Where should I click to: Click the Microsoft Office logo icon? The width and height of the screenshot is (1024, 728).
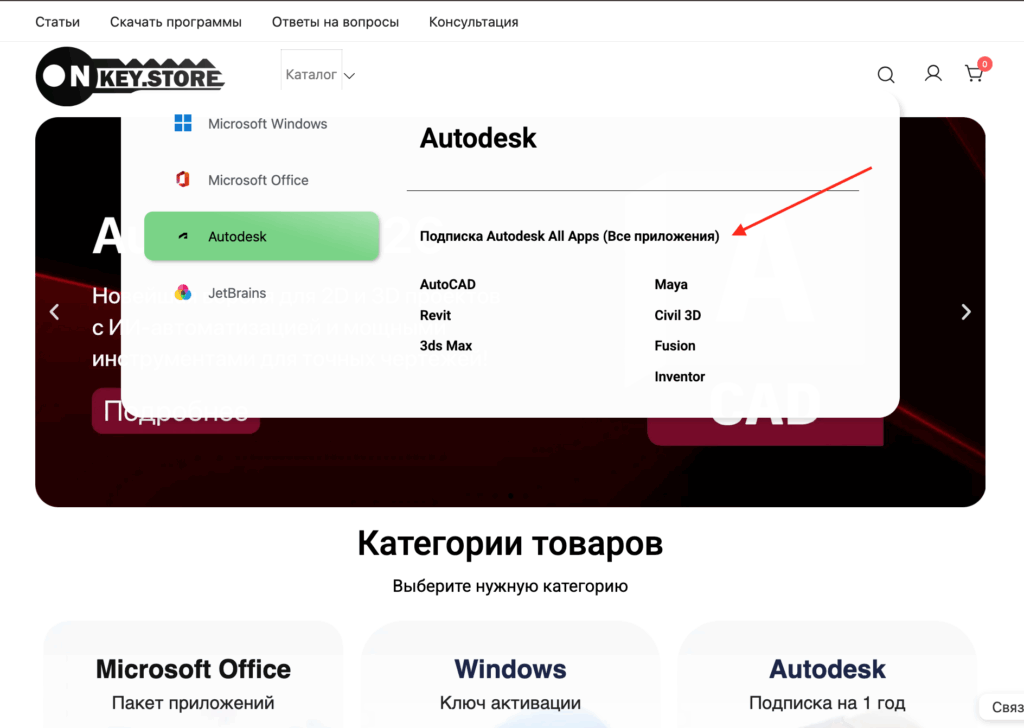coord(183,180)
